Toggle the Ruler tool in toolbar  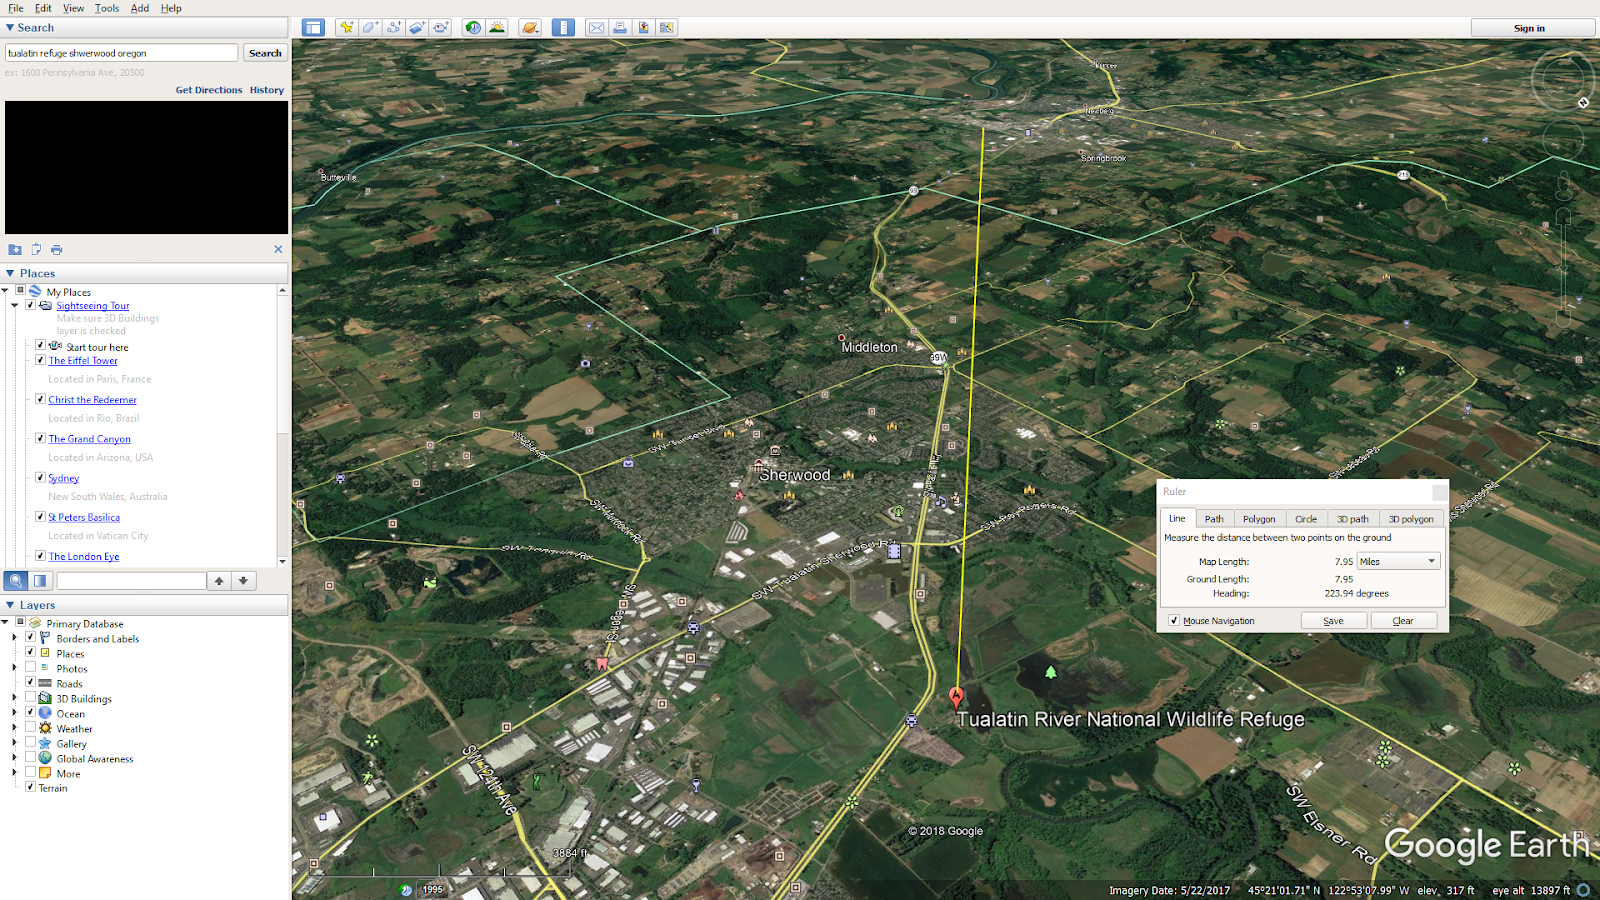(564, 28)
